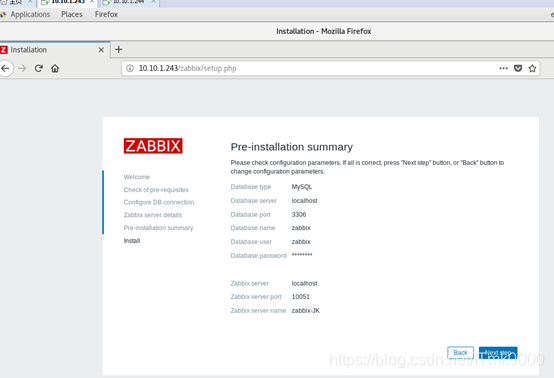The image size is (554, 378).
Task: Click the ZABBIX logo
Action: pyautogui.click(x=153, y=146)
